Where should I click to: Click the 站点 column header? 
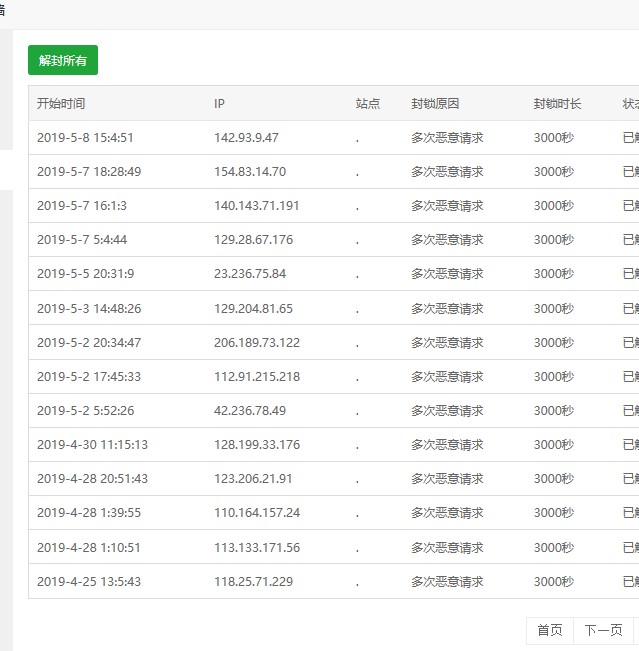click(x=368, y=103)
